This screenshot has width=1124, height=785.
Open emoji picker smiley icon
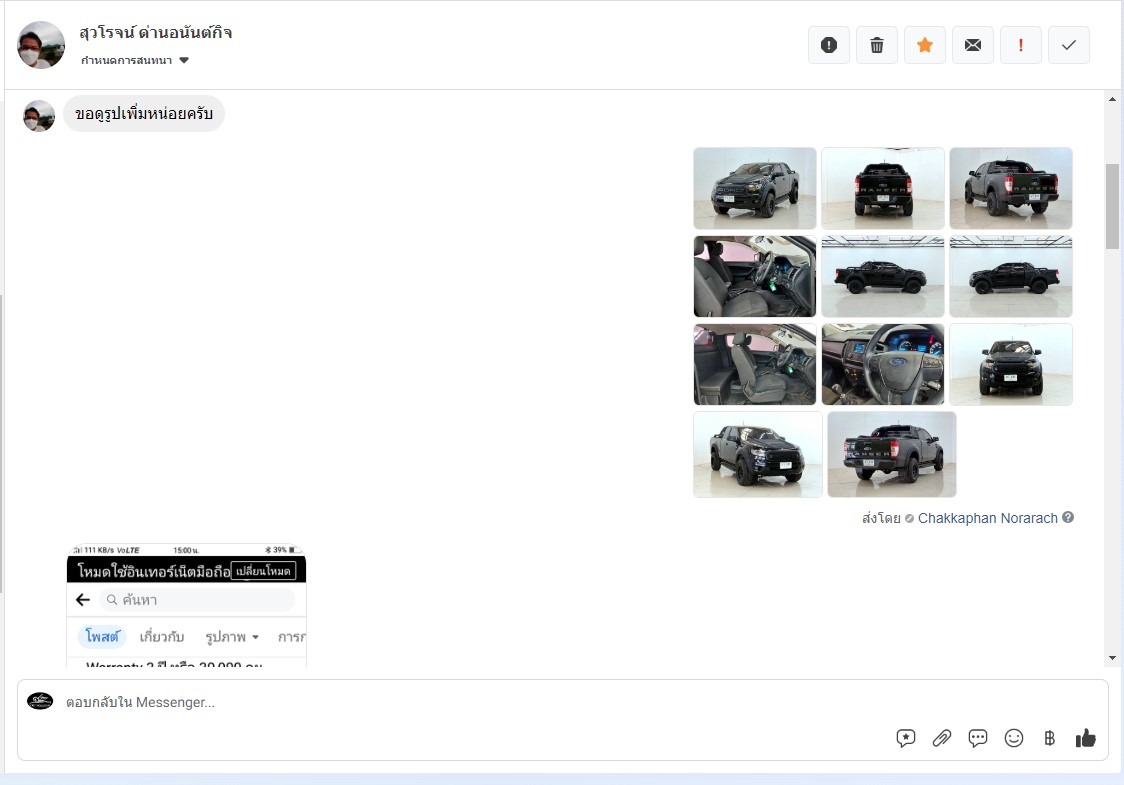[x=1014, y=738]
